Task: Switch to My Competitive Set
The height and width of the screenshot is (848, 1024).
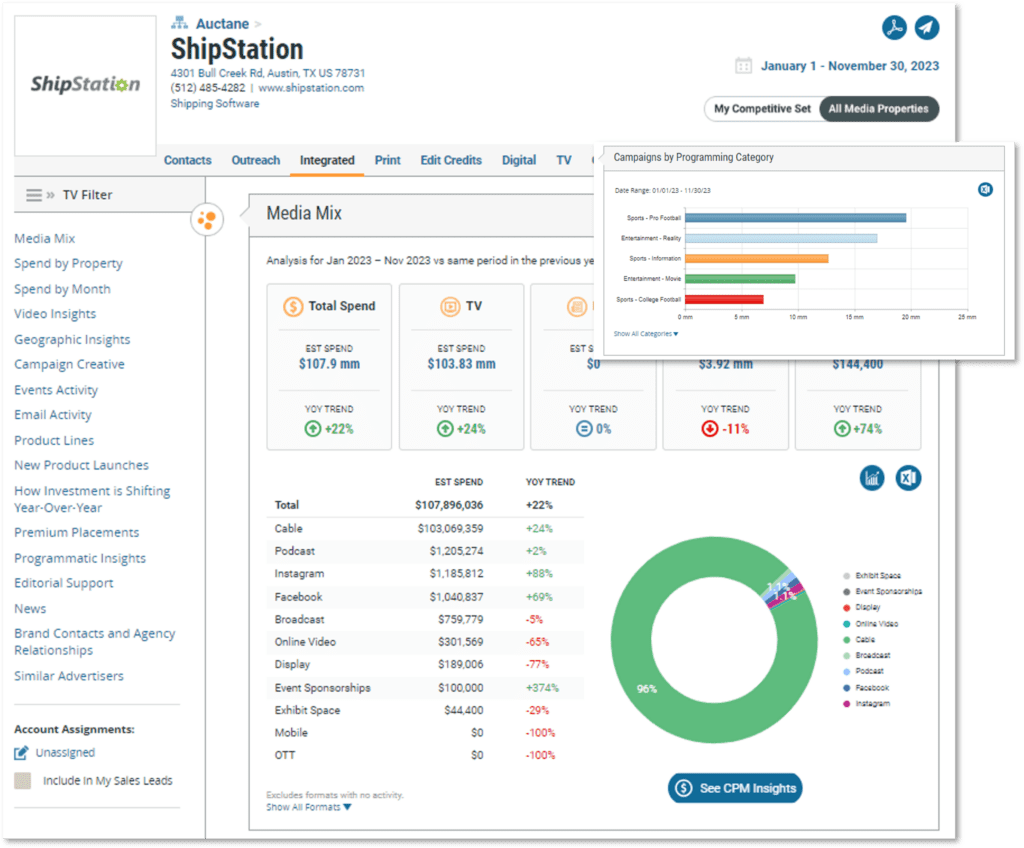Action: (x=762, y=108)
